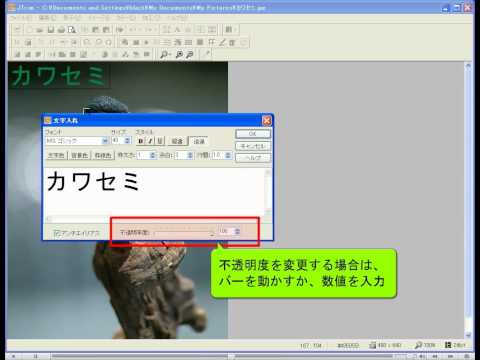Viewport: 480px width, 360px height.
Task: Click the main window vertical scrollbar up arrow
Action: coord(468,66)
